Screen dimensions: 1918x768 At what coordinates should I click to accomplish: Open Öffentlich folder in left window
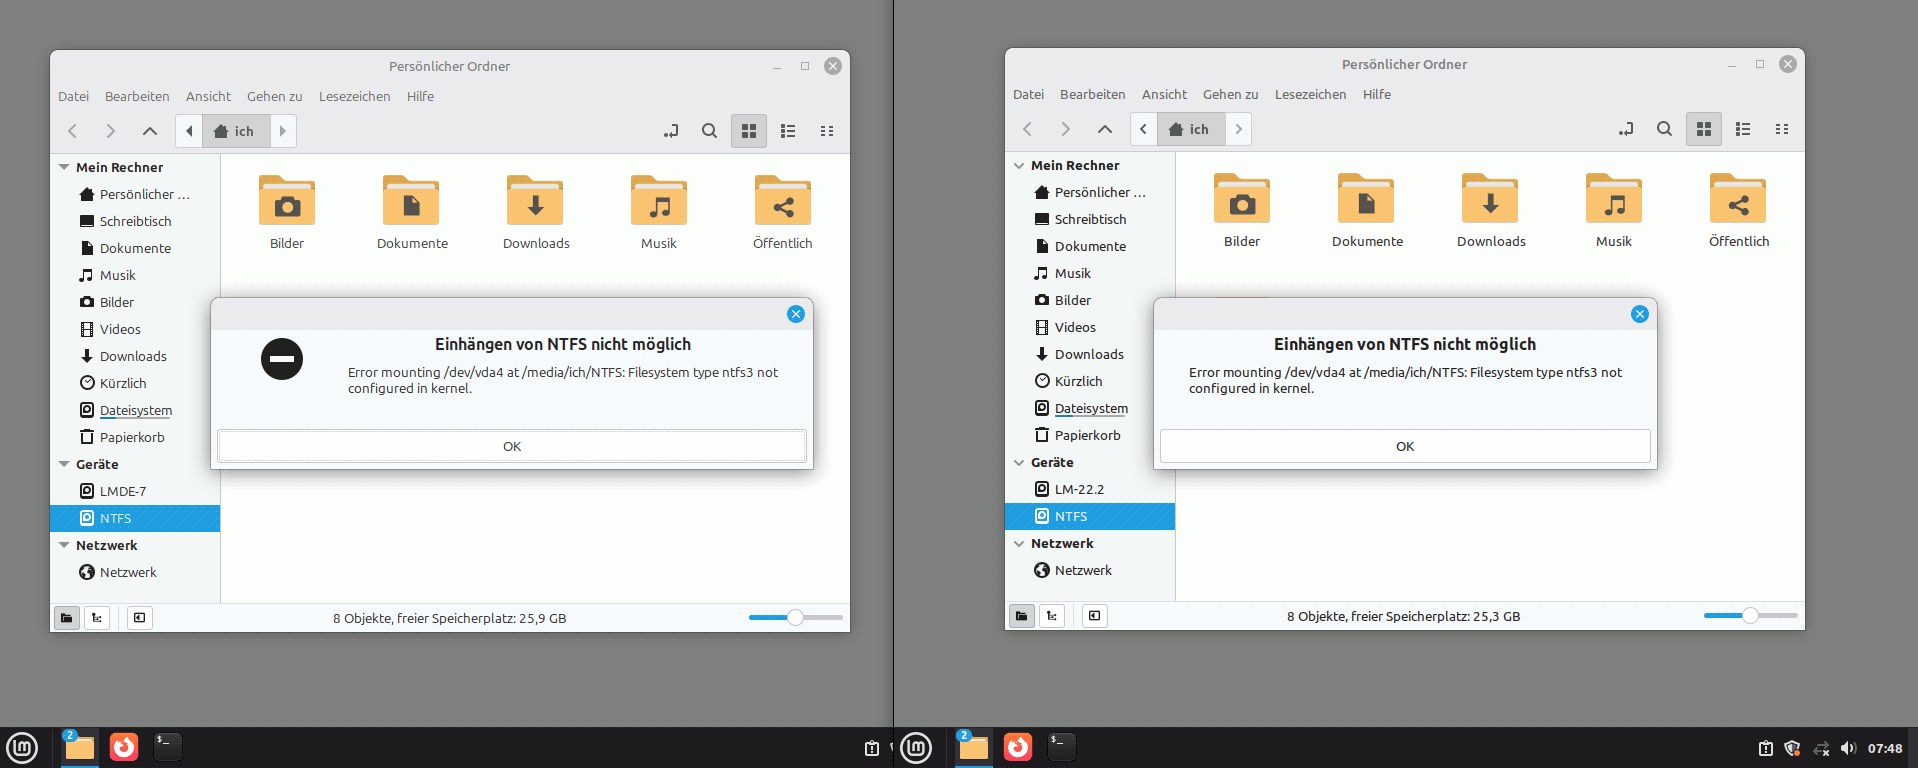pos(783,211)
